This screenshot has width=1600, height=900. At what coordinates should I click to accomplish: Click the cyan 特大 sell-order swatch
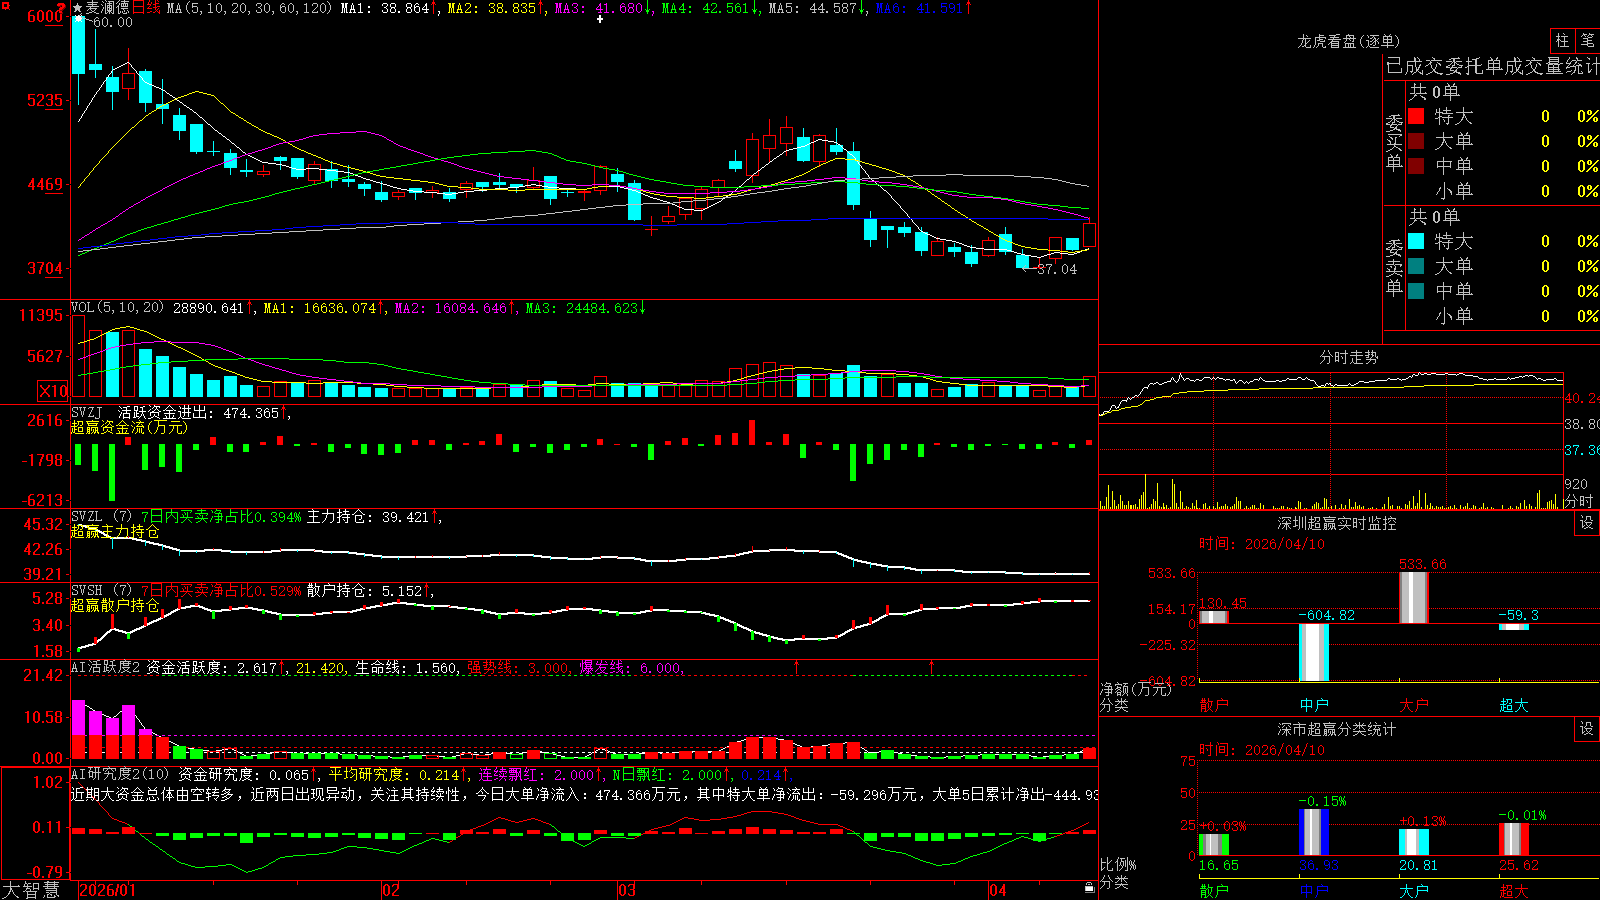1416,241
